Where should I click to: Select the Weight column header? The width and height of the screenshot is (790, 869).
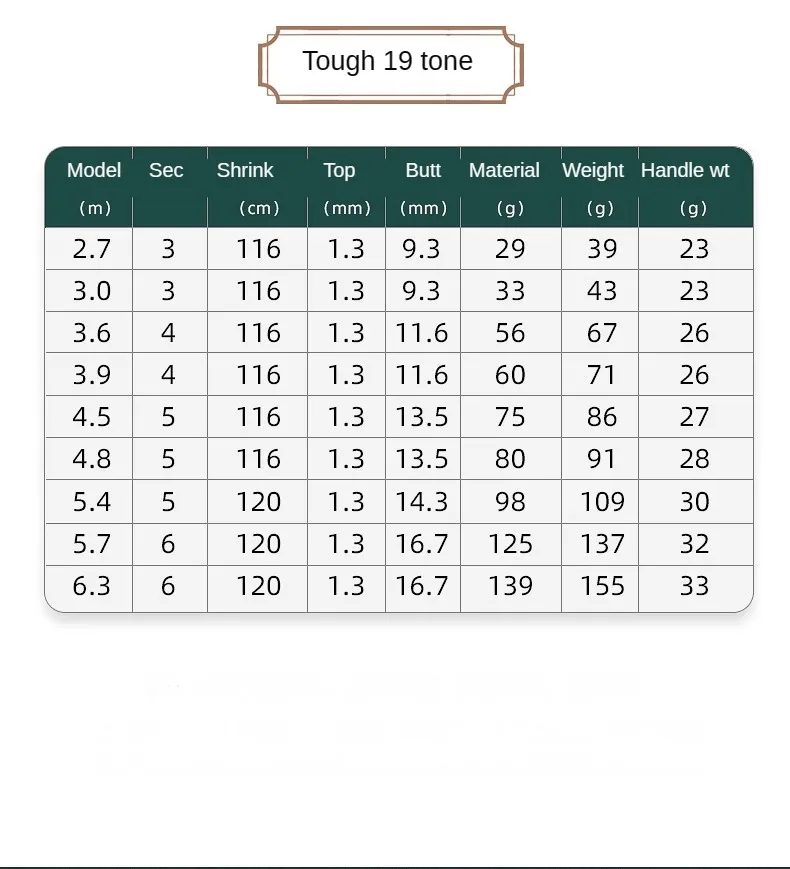(593, 170)
